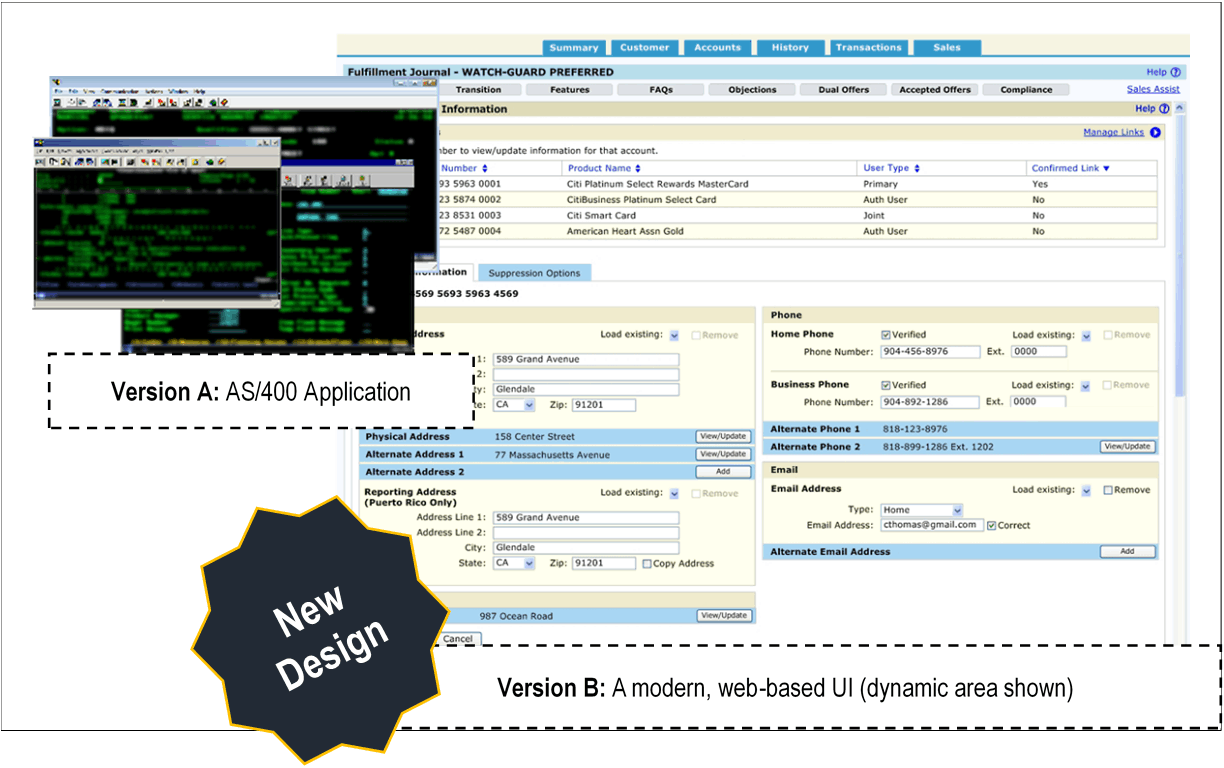Click Reporting Address Line 2 empty field
1224x768 pixels.
click(x=586, y=533)
